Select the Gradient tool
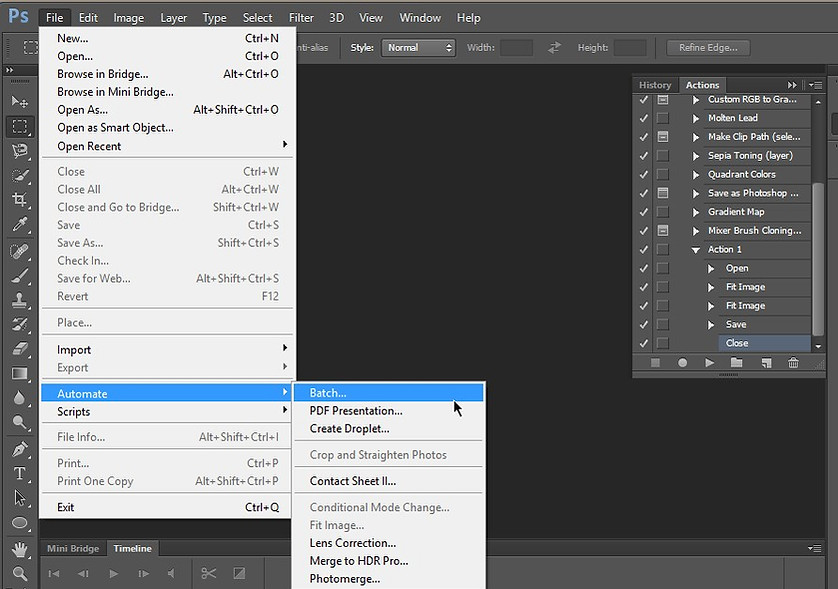 point(20,373)
